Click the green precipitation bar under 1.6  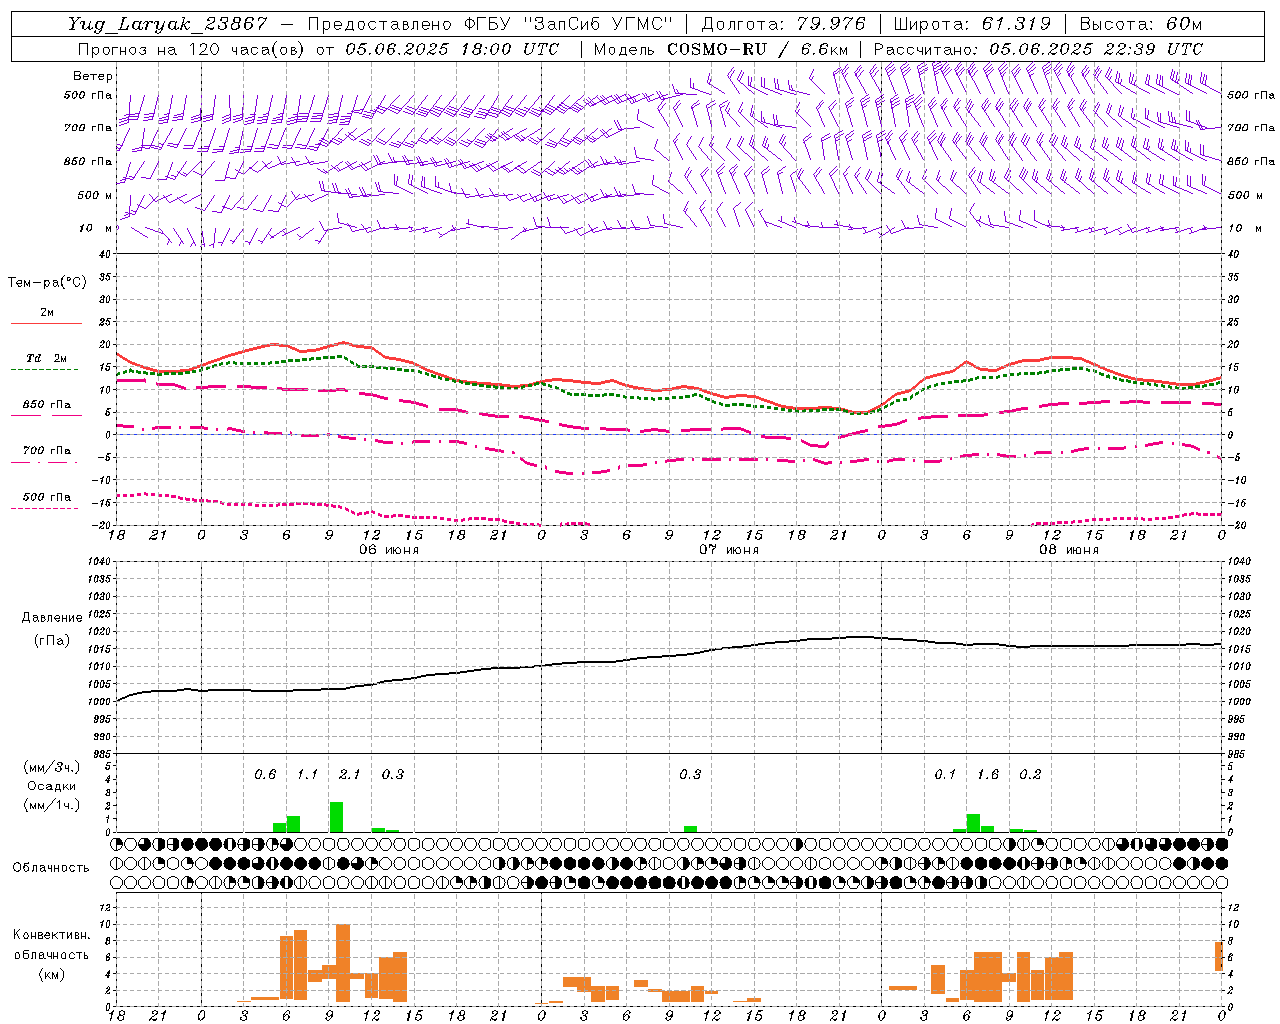point(973,823)
